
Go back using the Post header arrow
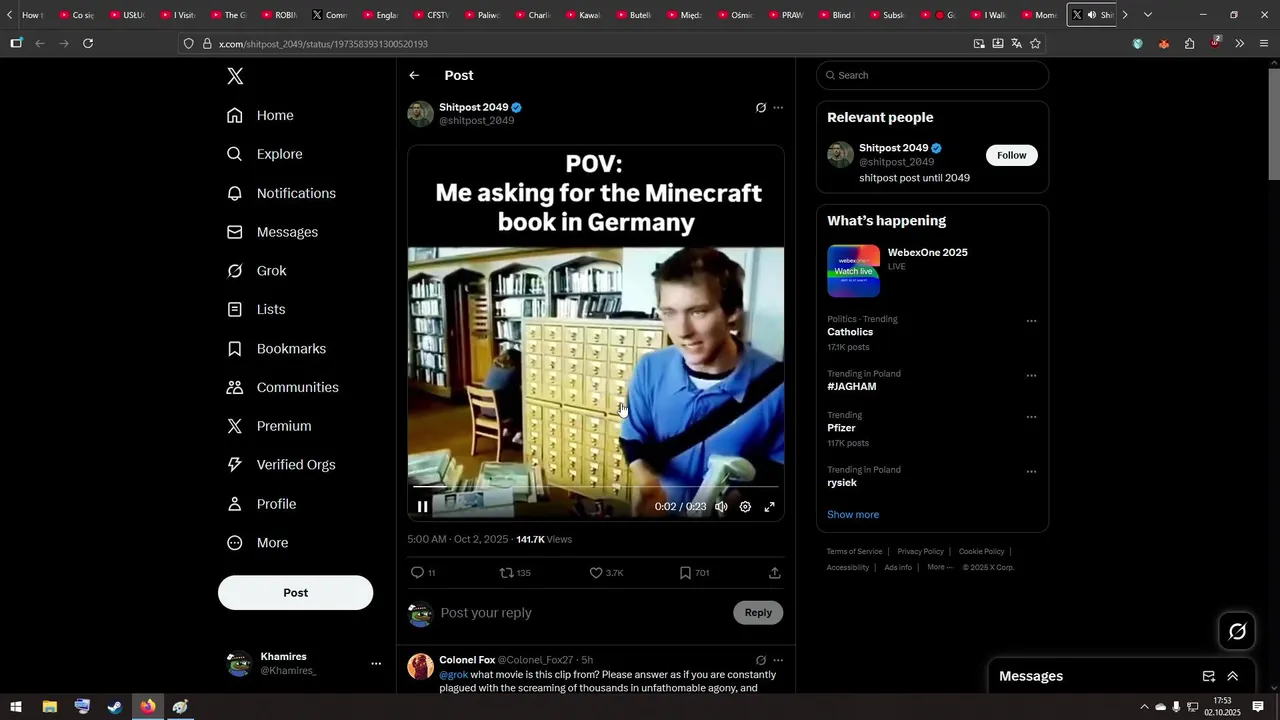click(x=414, y=76)
